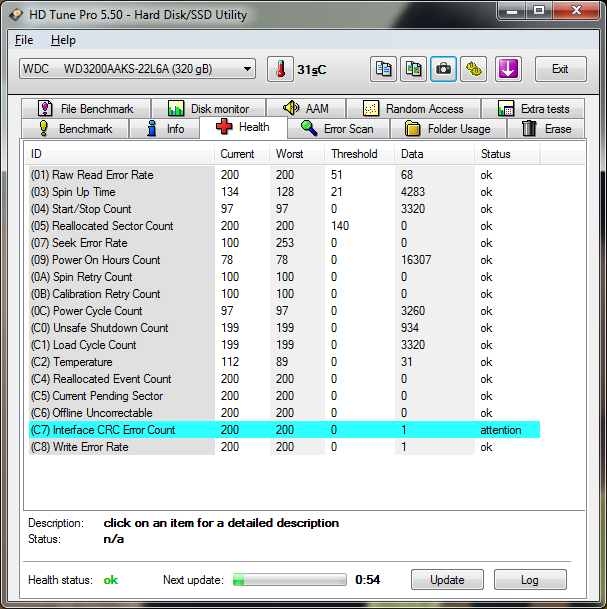Open the drive selection dropdown
607x609 pixels.
click(x=137, y=69)
